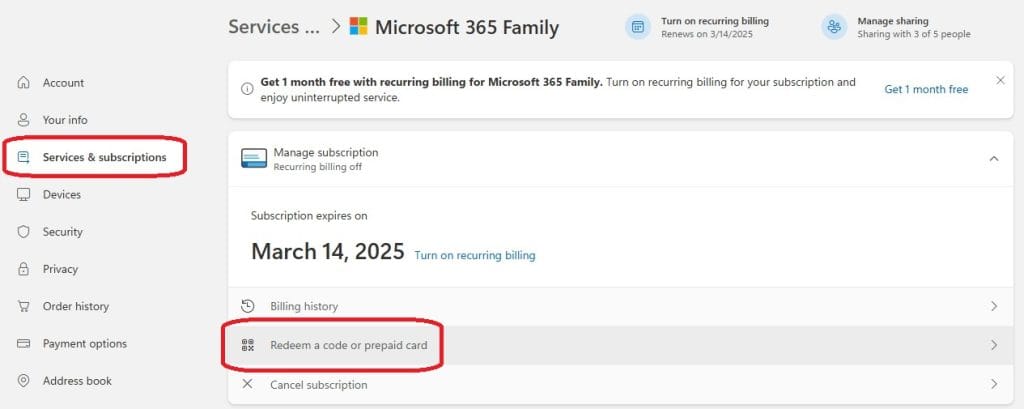Image resolution: width=1024 pixels, height=409 pixels.
Task: Open Security in the sidebar
Action: (63, 232)
